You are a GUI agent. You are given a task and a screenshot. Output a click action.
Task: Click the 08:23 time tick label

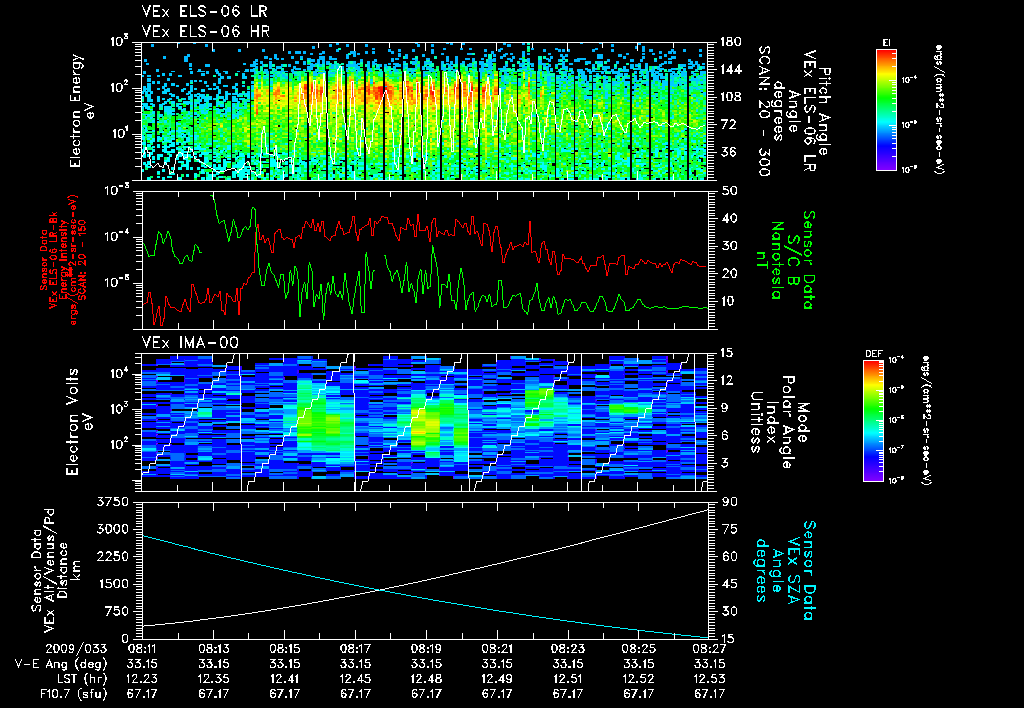568,649
